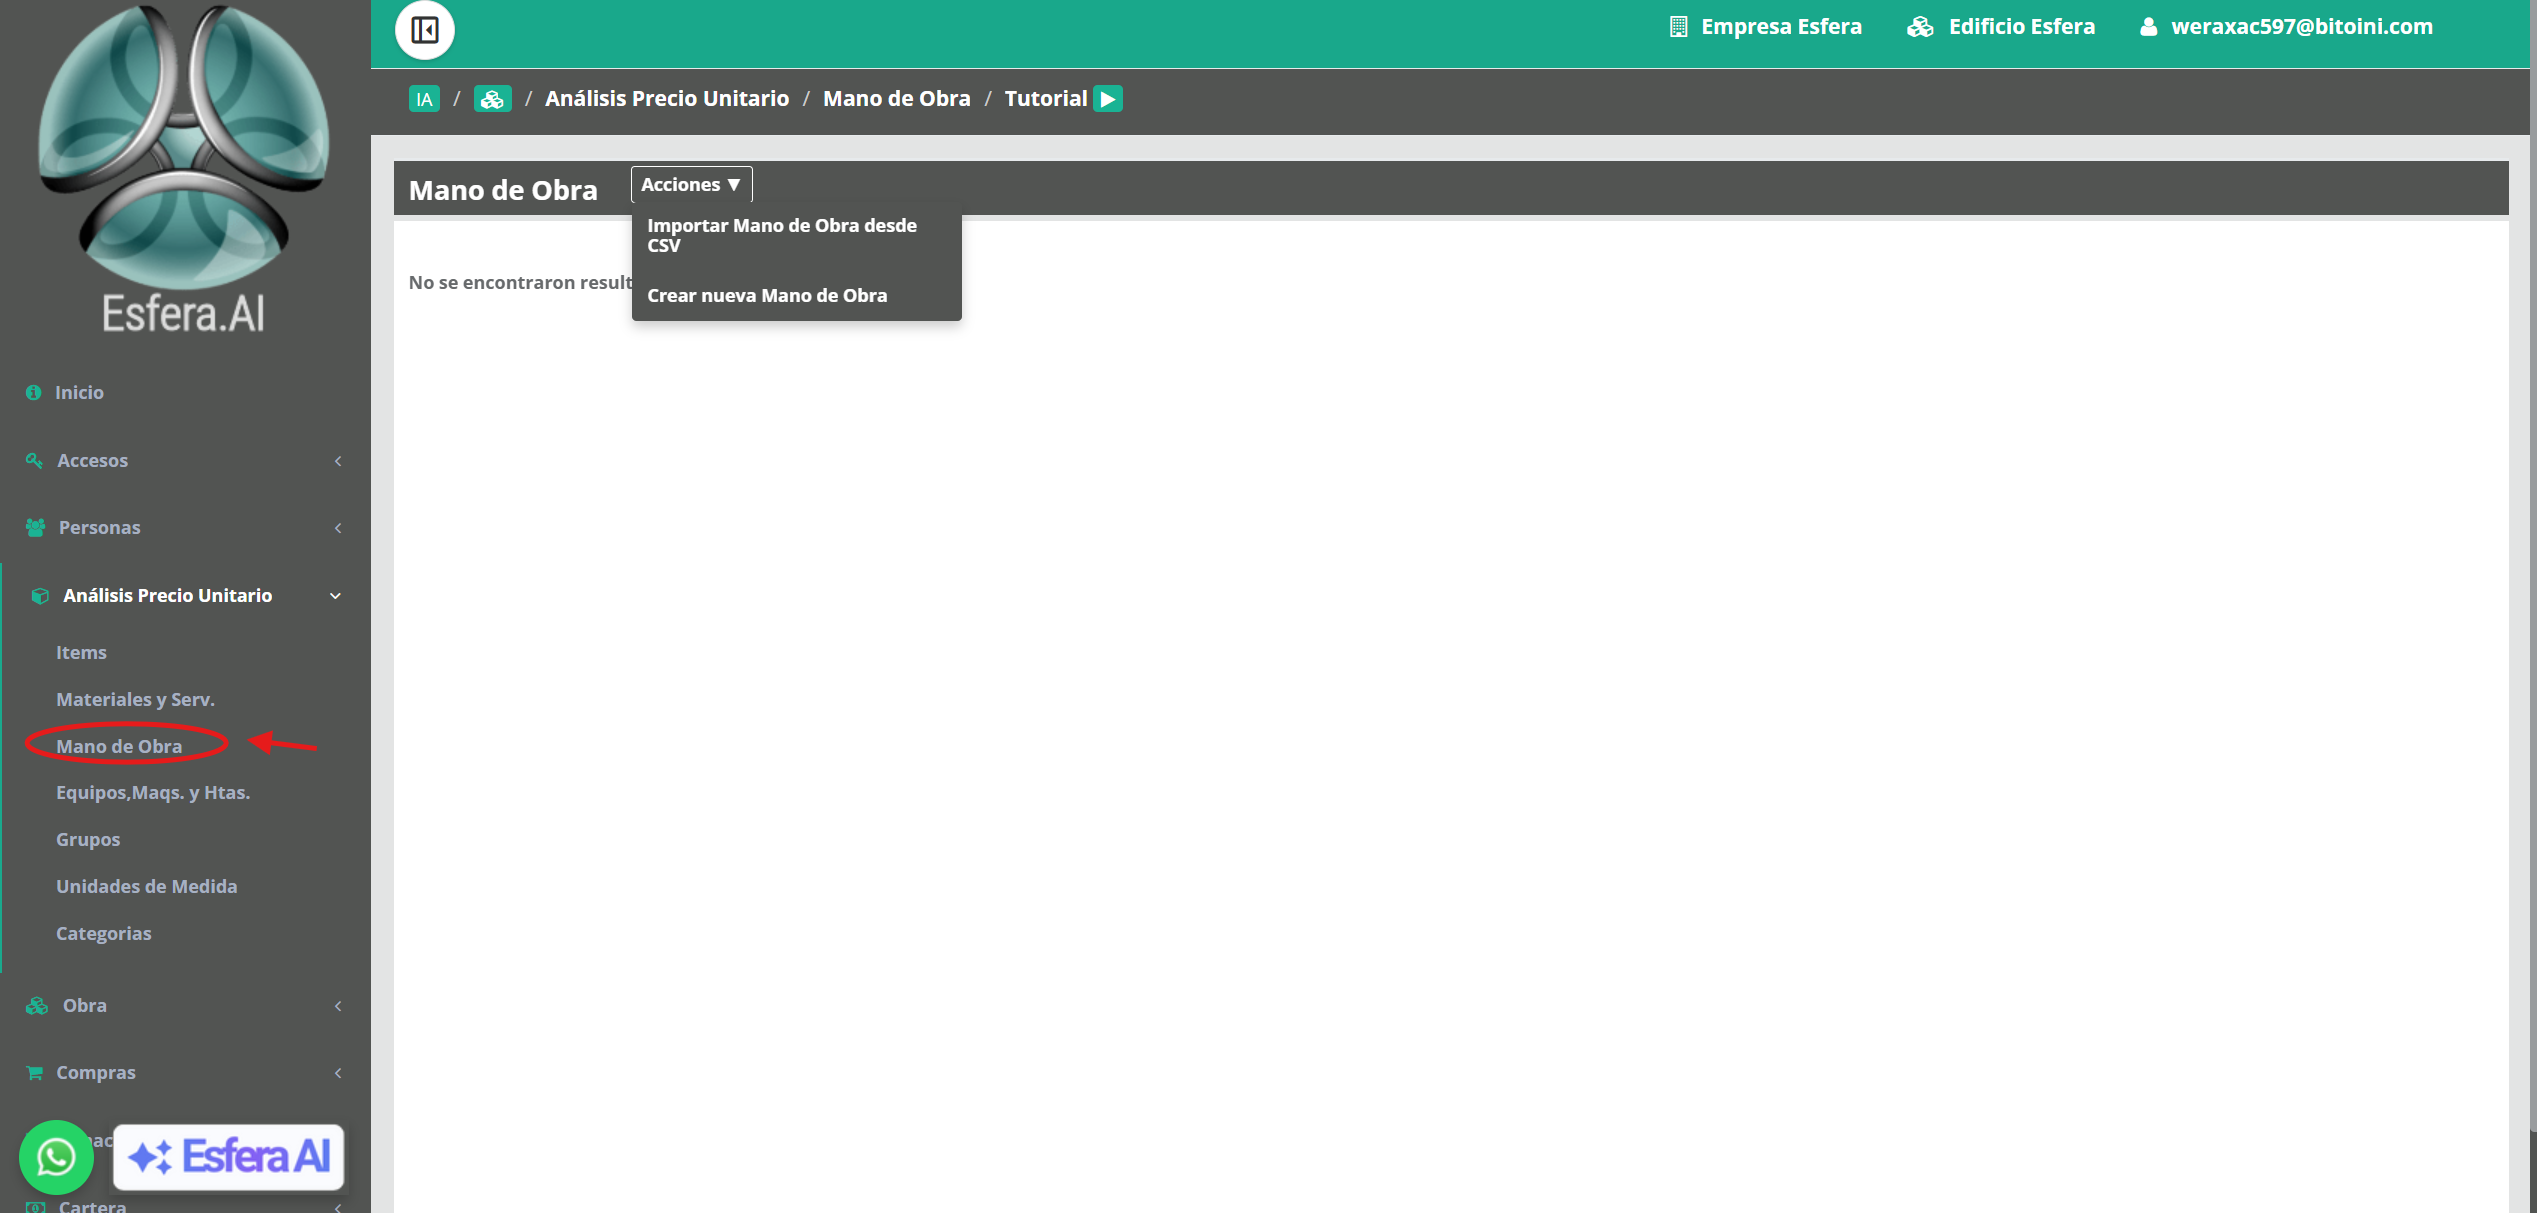Click the IA breadcrumb badge
2537x1213 pixels.
click(x=424, y=99)
